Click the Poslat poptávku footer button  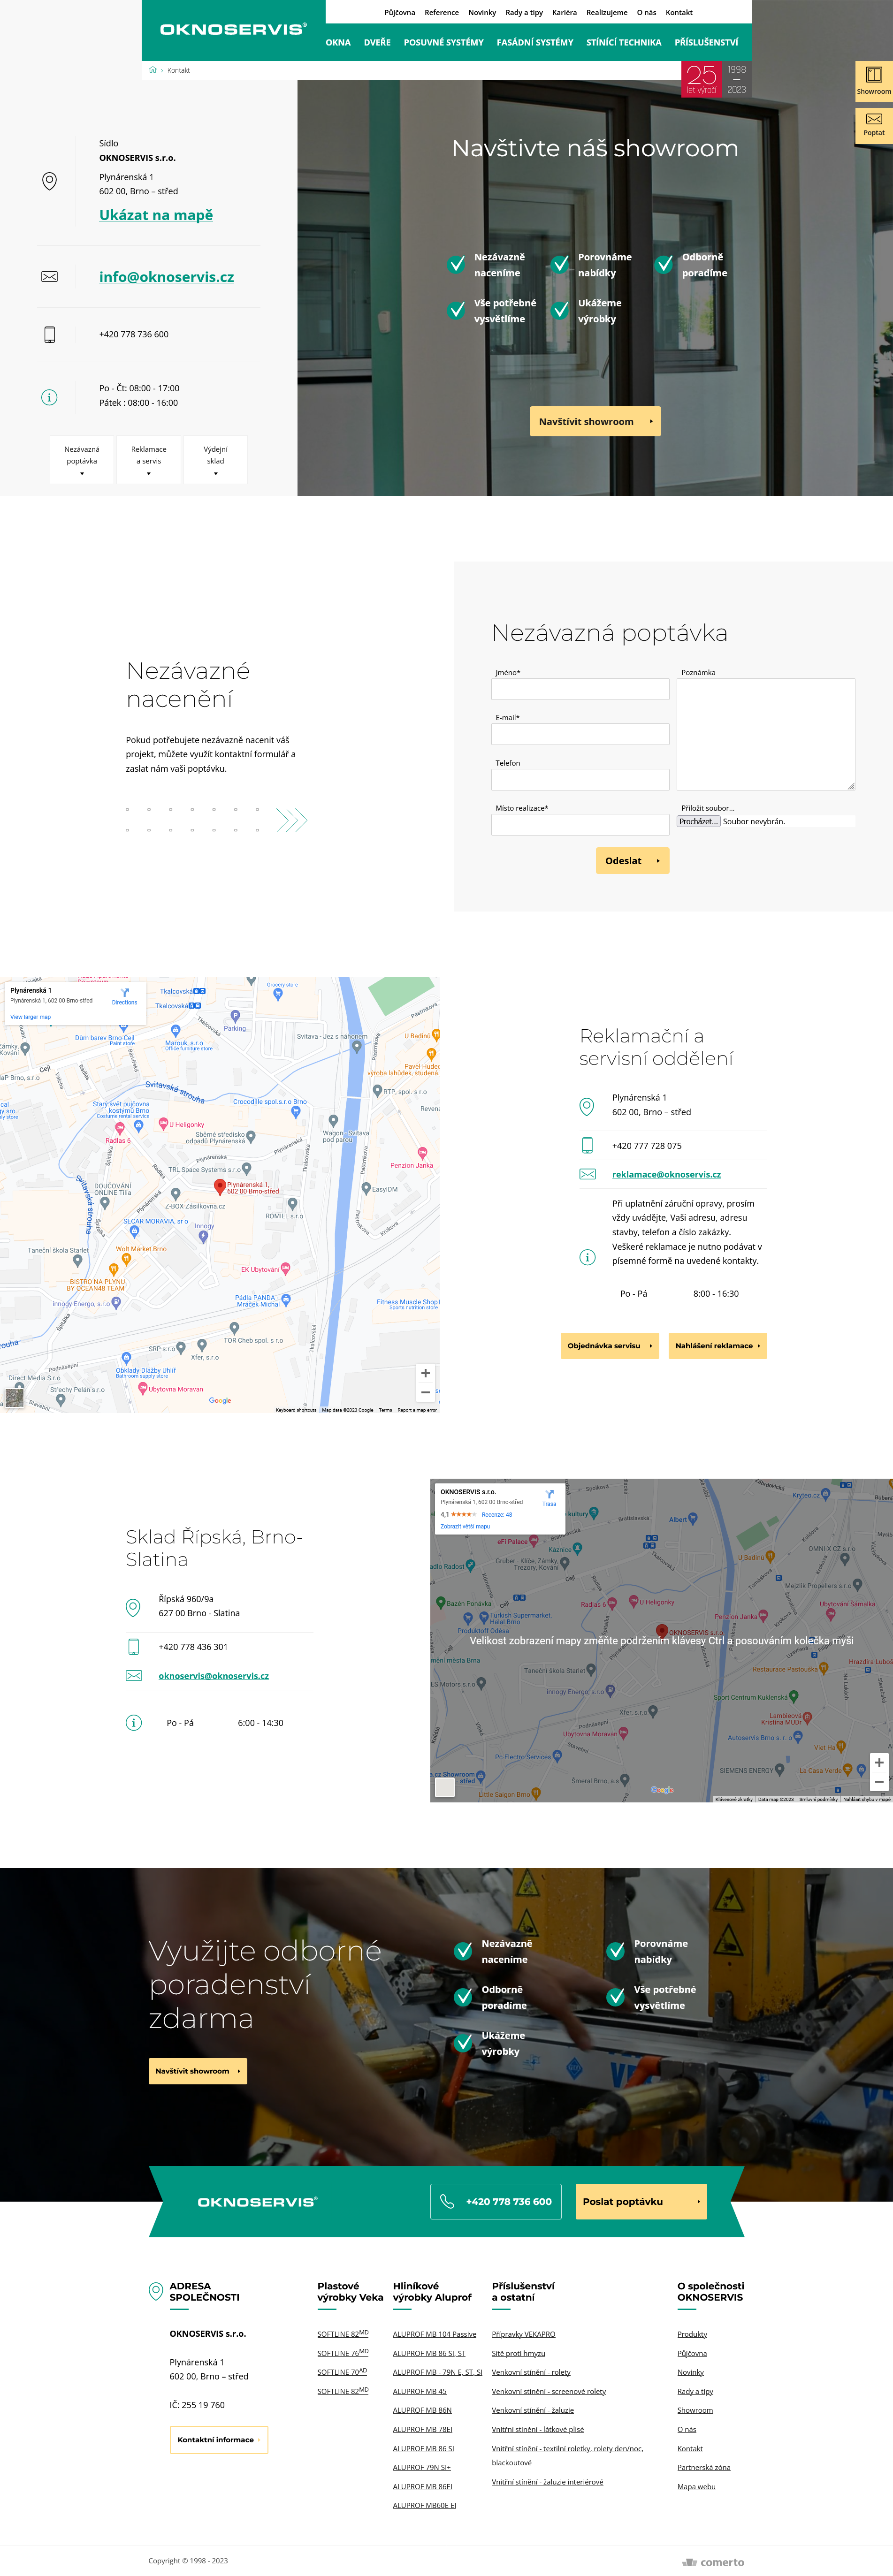[641, 2201]
